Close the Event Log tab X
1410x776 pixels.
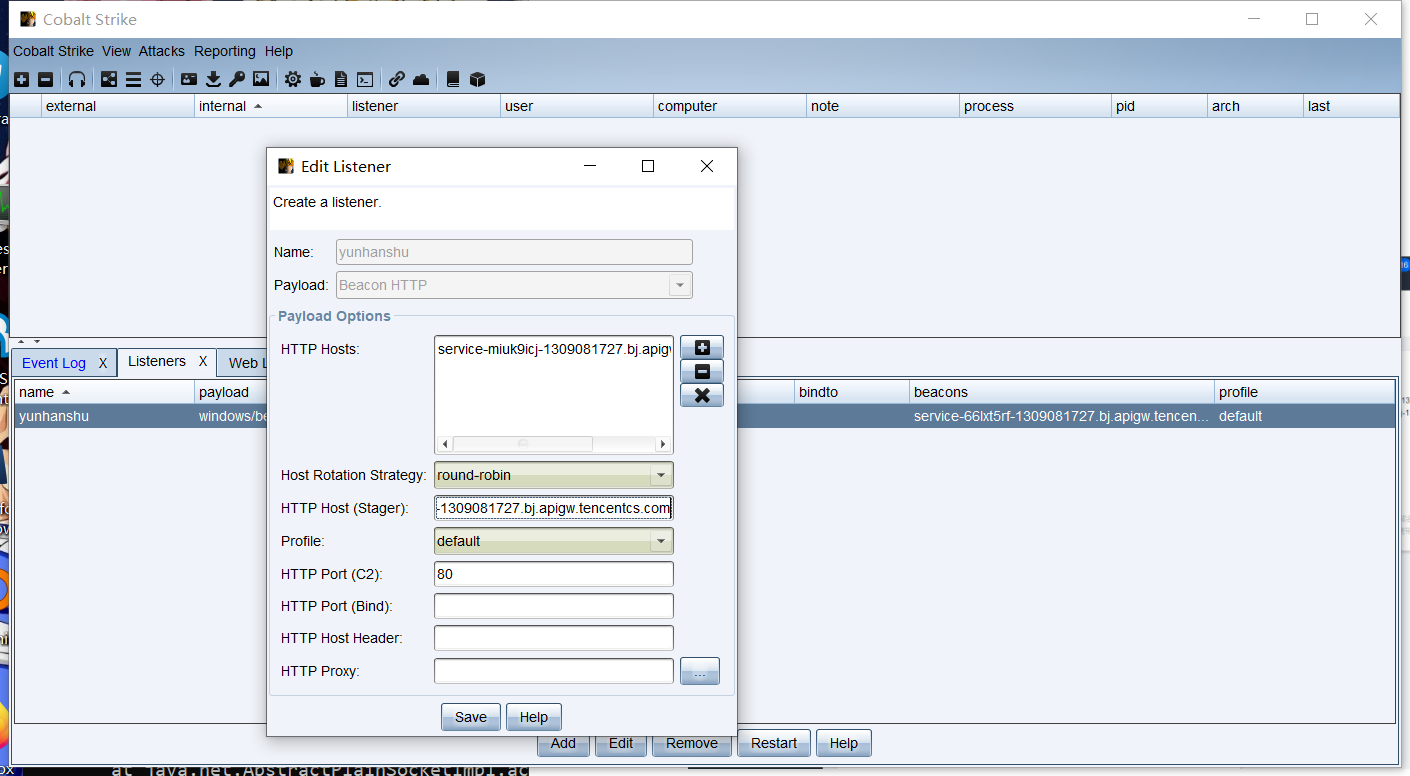tap(103, 363)
